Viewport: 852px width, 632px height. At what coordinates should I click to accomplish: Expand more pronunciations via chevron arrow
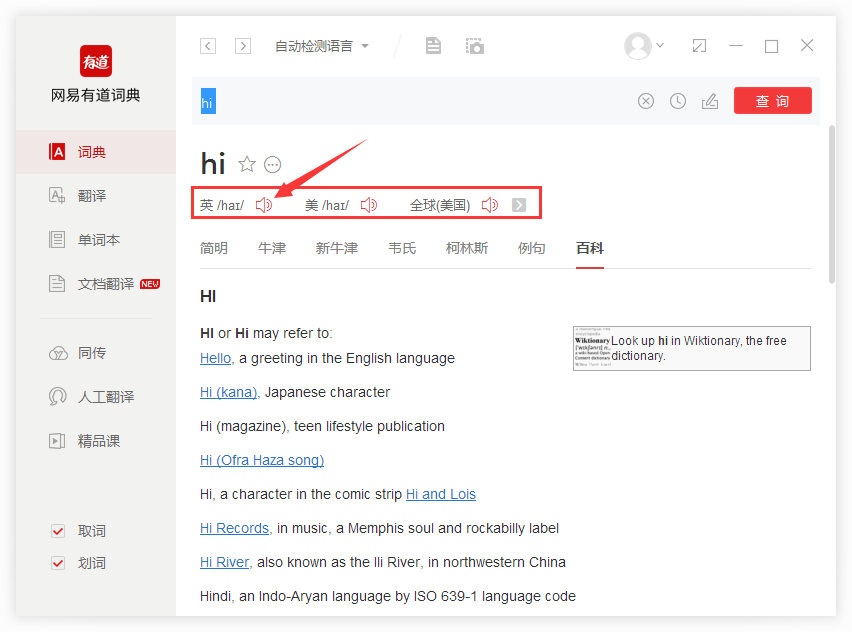click(518, 203)
